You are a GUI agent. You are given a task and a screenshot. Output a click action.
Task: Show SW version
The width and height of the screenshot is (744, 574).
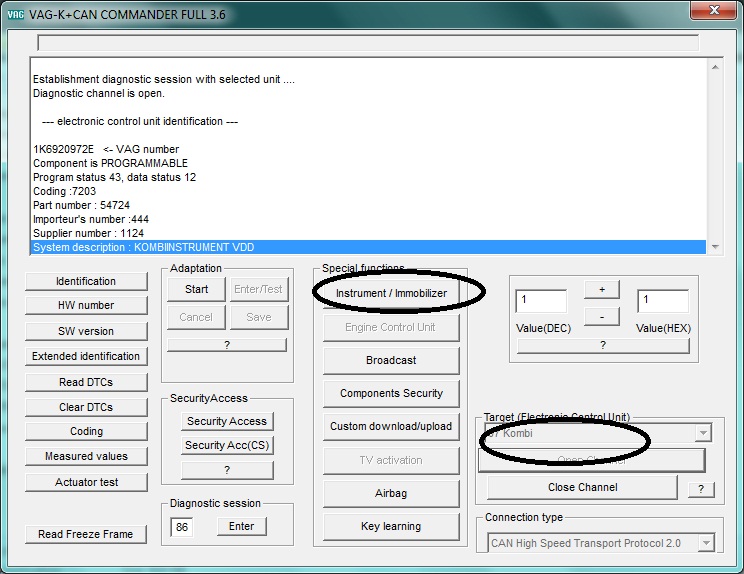(x=86, y=331)
